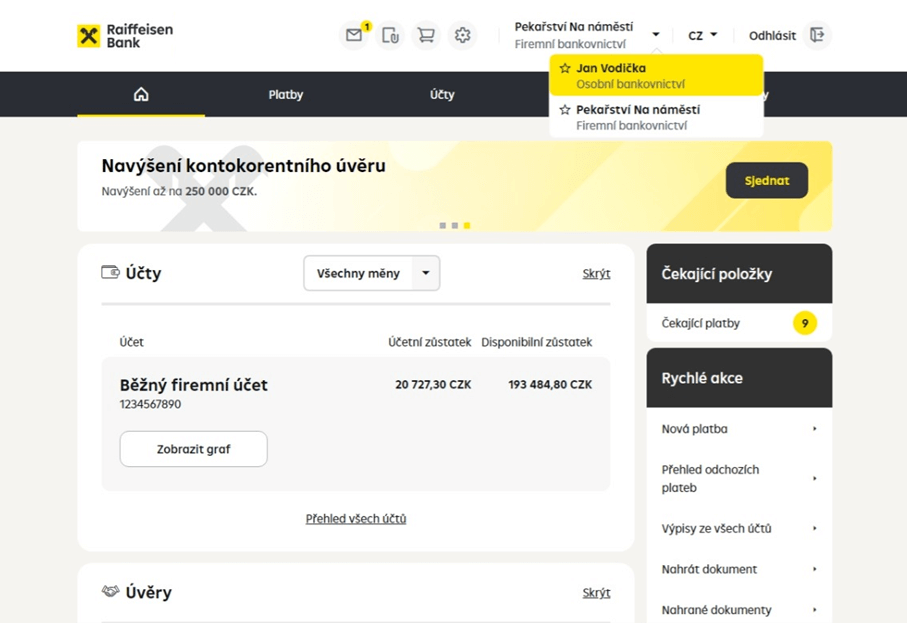The height and width of the screenshot is (623, 907).
Task: Click the logout door icon
Action: coord(817,35)
